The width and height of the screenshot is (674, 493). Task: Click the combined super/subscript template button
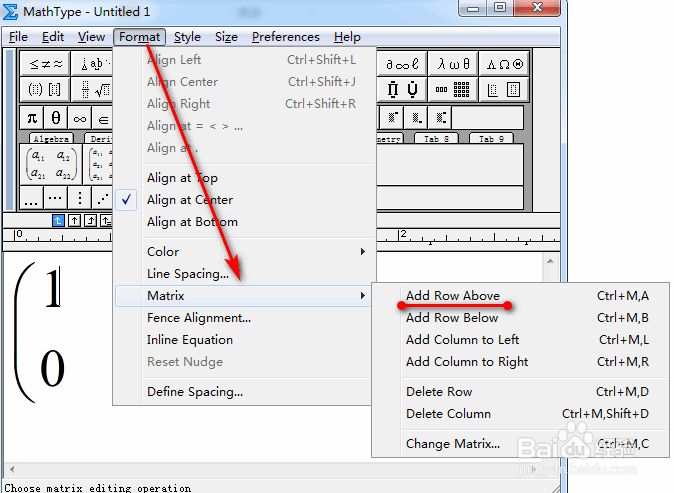point(440,117)
